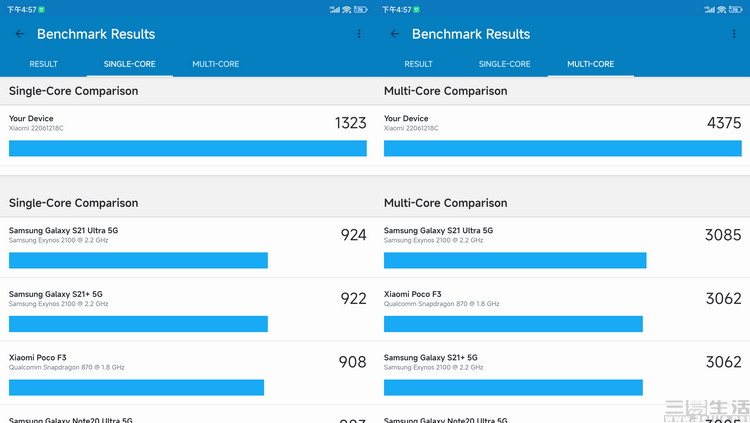Select 'Your Device' label in single-core list
This screenshot has width=750, height=423.
[31, 118]
